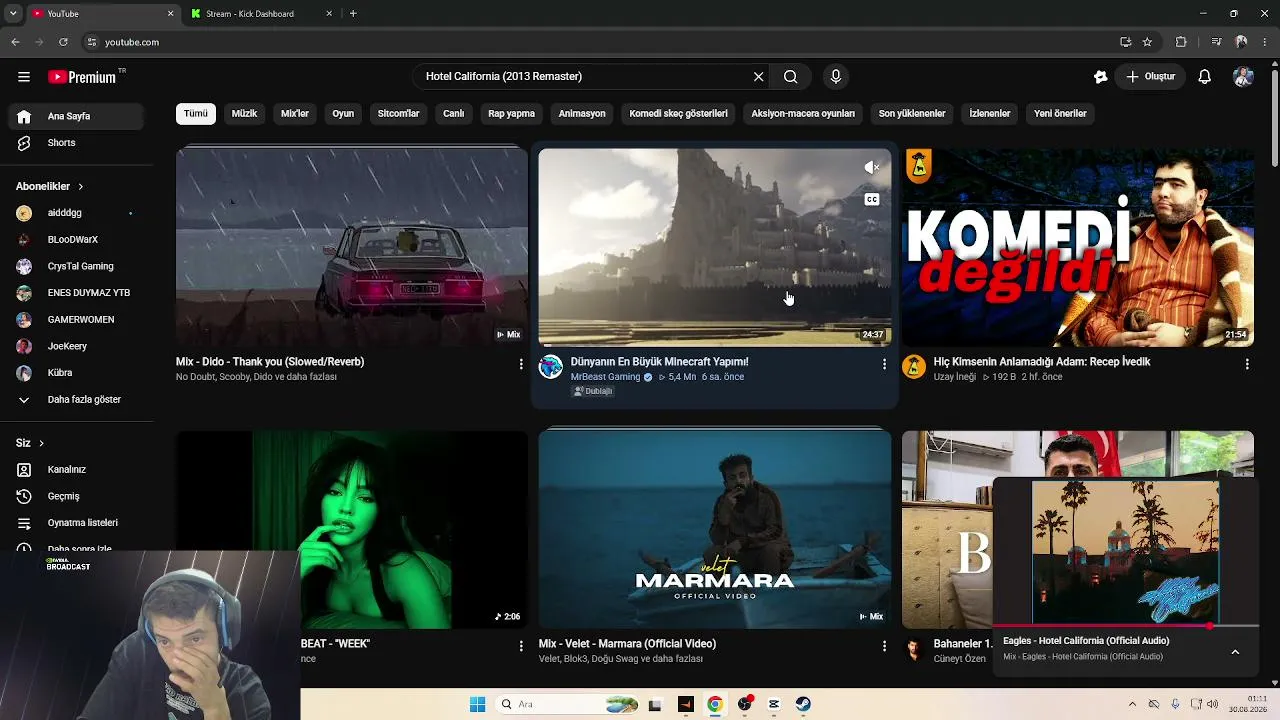Select the Mix'ler filter chip
This screenshot has width=1280, height=720.
[295, 114]
